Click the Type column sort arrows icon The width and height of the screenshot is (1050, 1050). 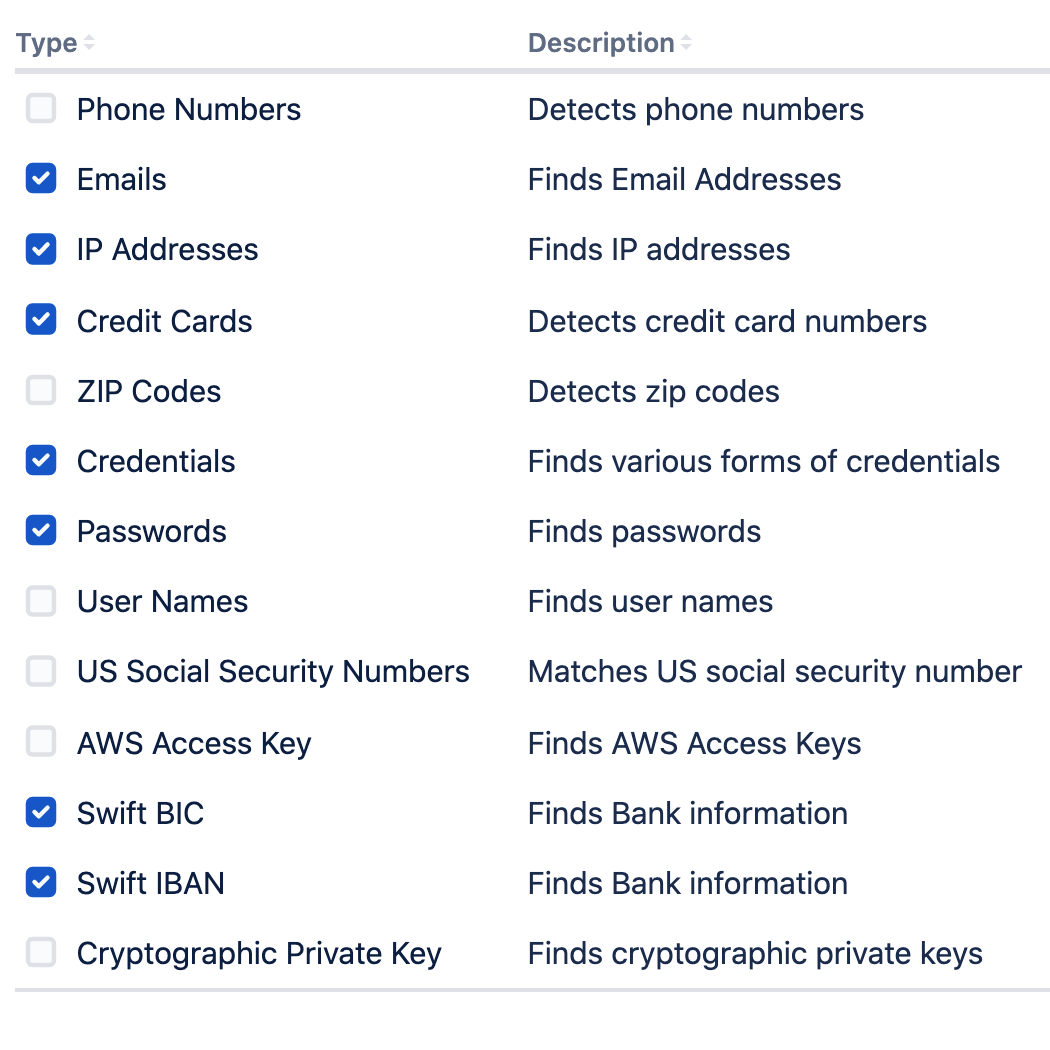pos(88,43)
